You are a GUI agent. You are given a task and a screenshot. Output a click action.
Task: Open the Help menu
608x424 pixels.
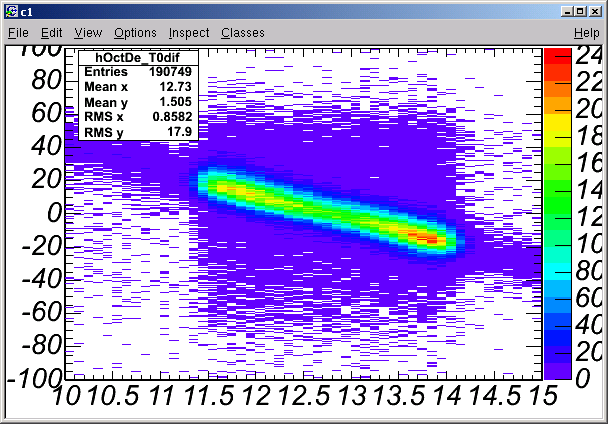coord(587,33)
